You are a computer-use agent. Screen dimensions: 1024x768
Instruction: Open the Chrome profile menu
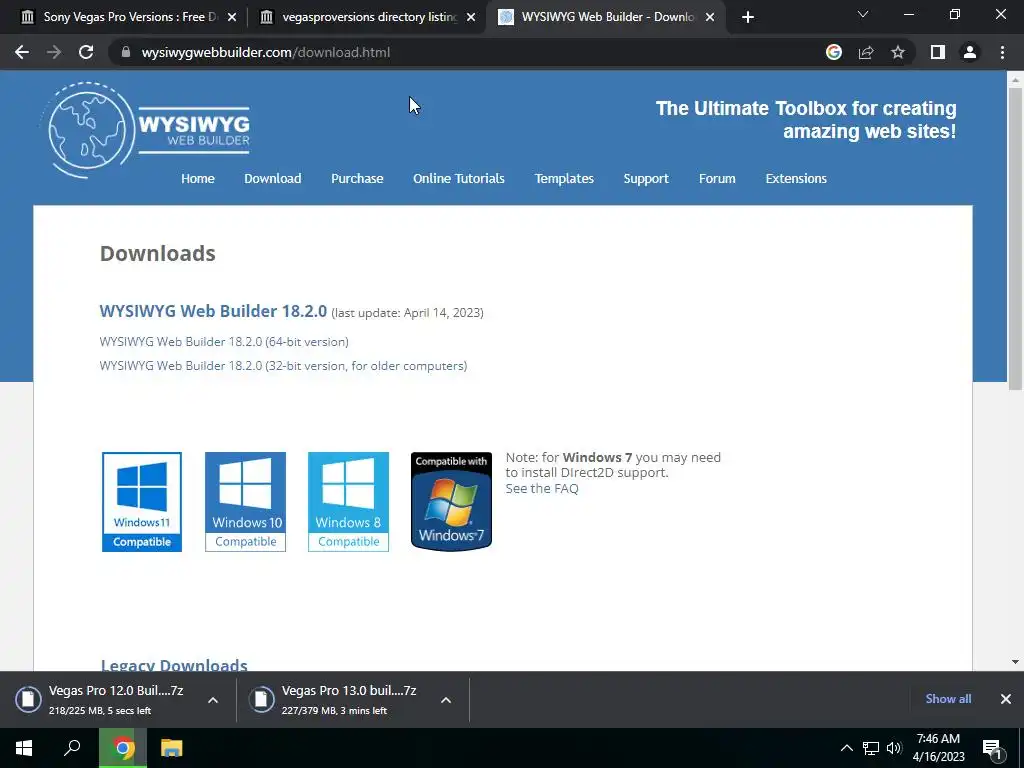coord(970,52)
